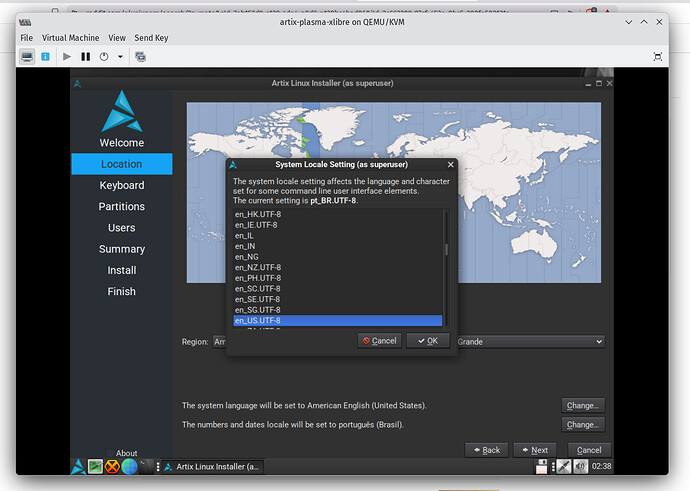690x491 pixels.
Task: Choose en_NZ.UTF-8 locale
Action: (338, 267)
